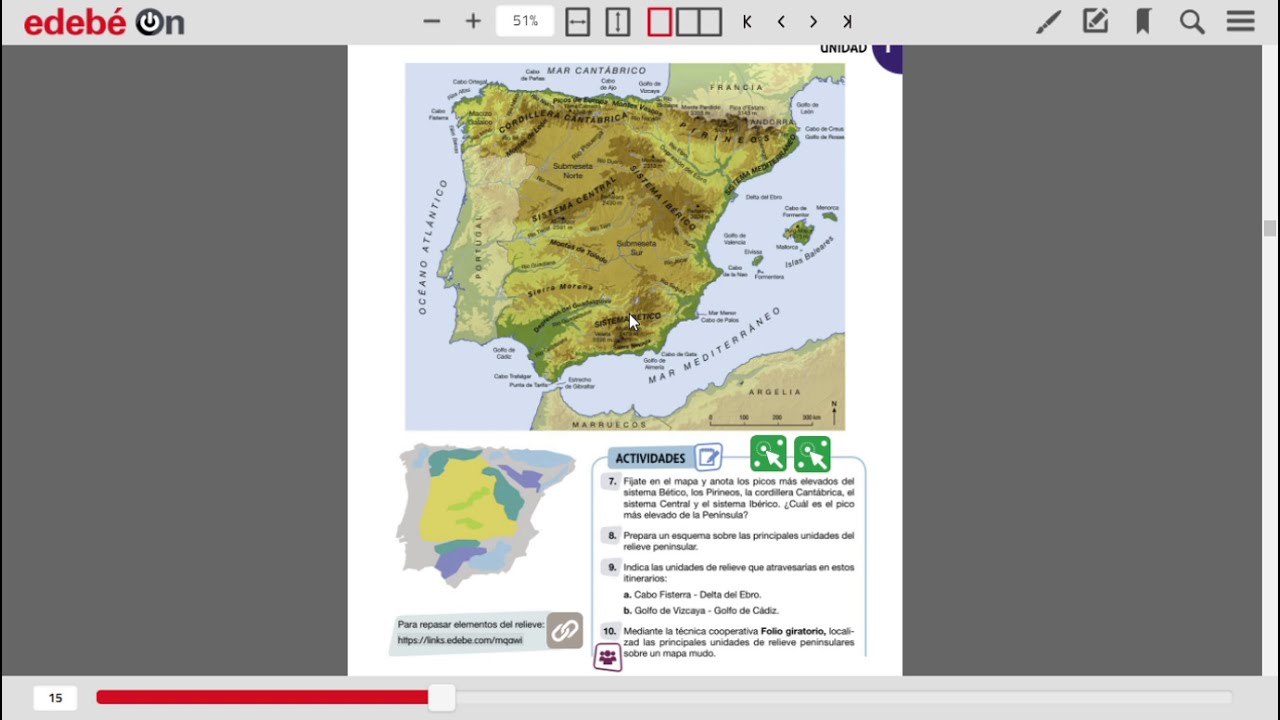Switch to two-page view mode

[x=697, y=20]
